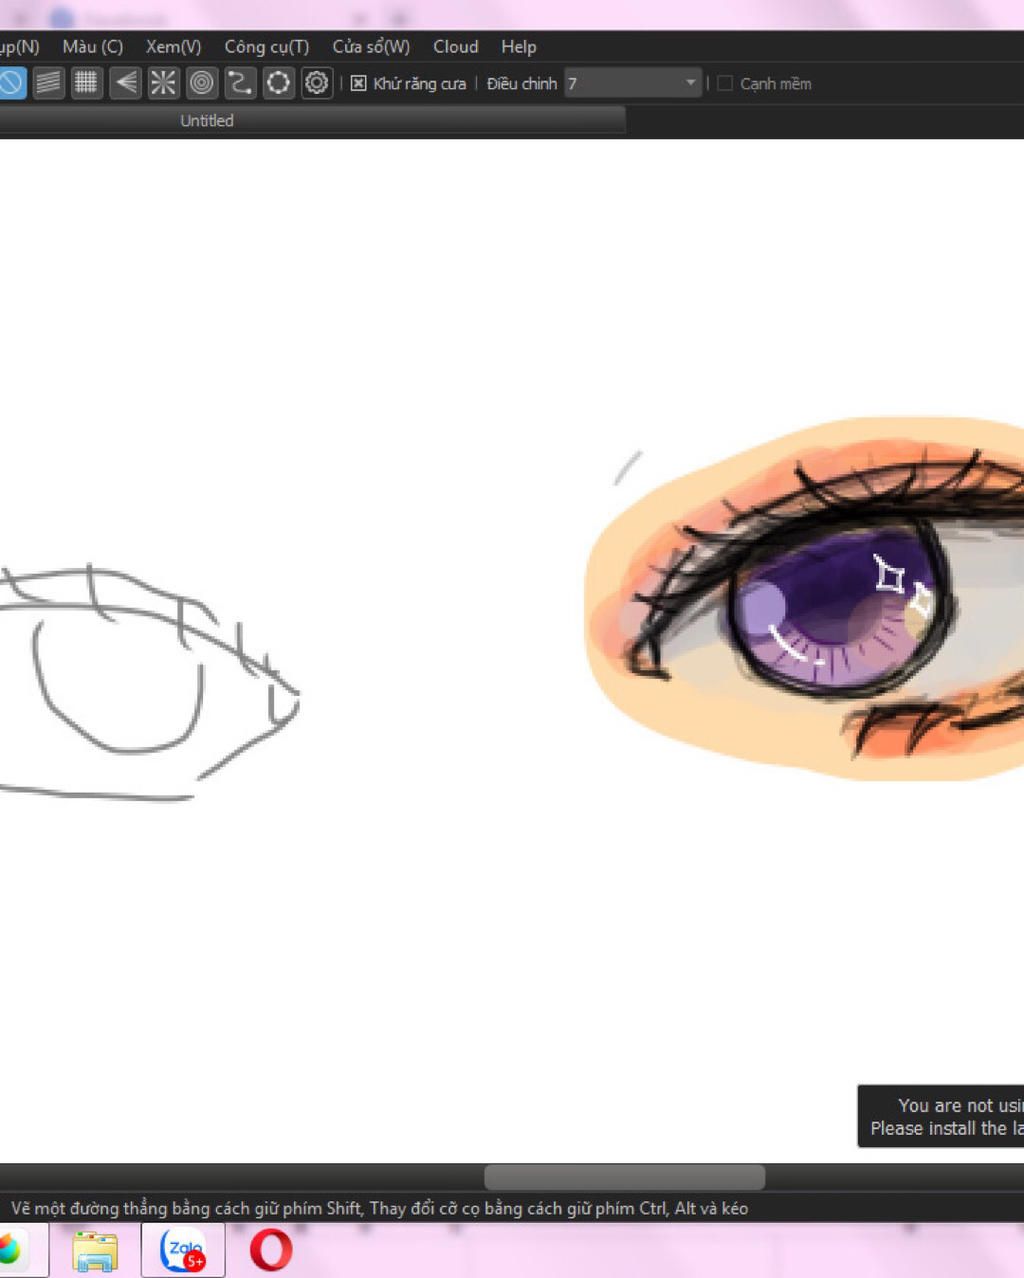Open the Cửa sổ(W) menu
The width and height of the screenshot is (1024, 1278).
click(x=371, y=46)
